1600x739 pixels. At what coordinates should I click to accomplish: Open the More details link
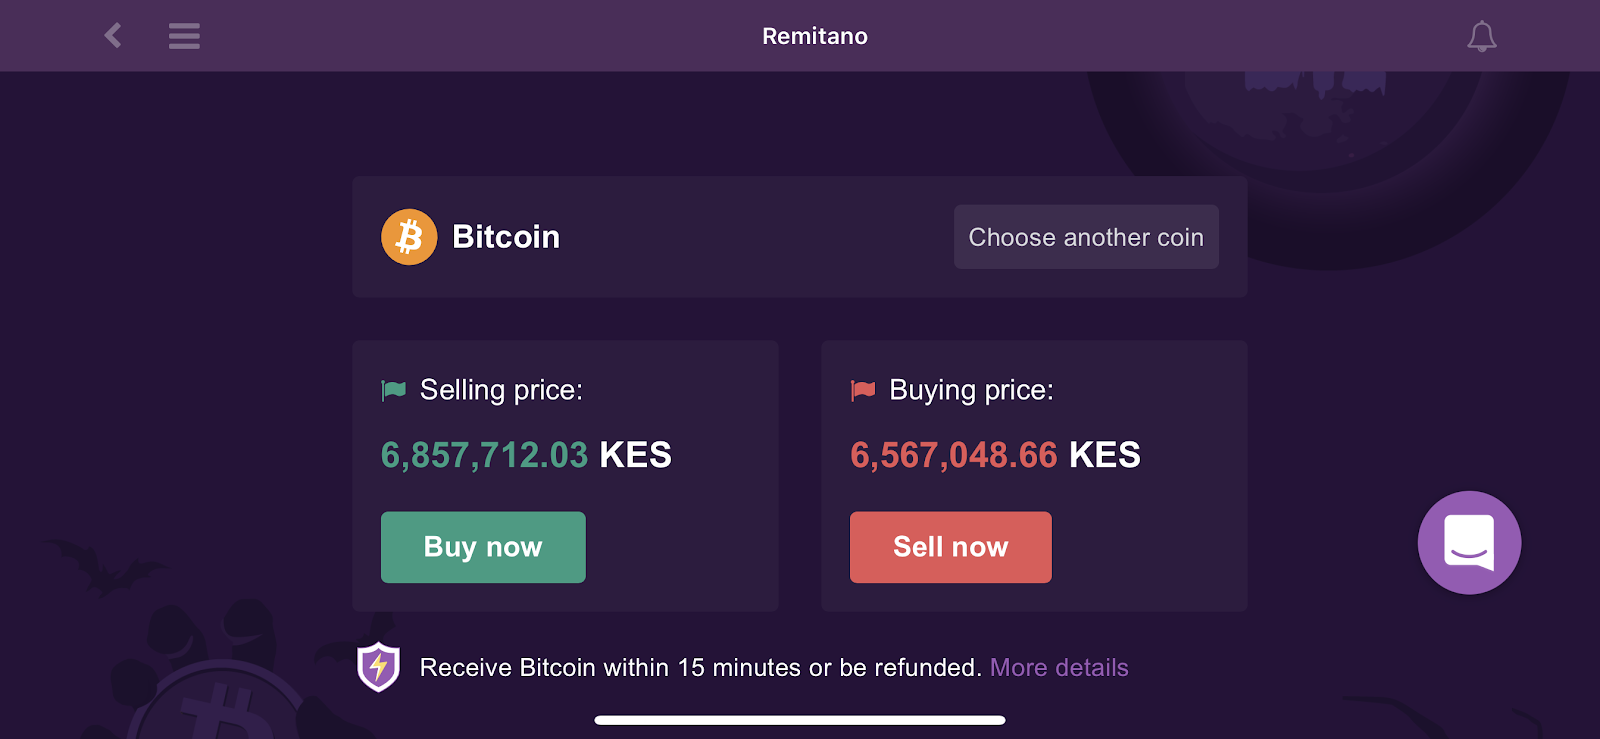point(1058,667)
